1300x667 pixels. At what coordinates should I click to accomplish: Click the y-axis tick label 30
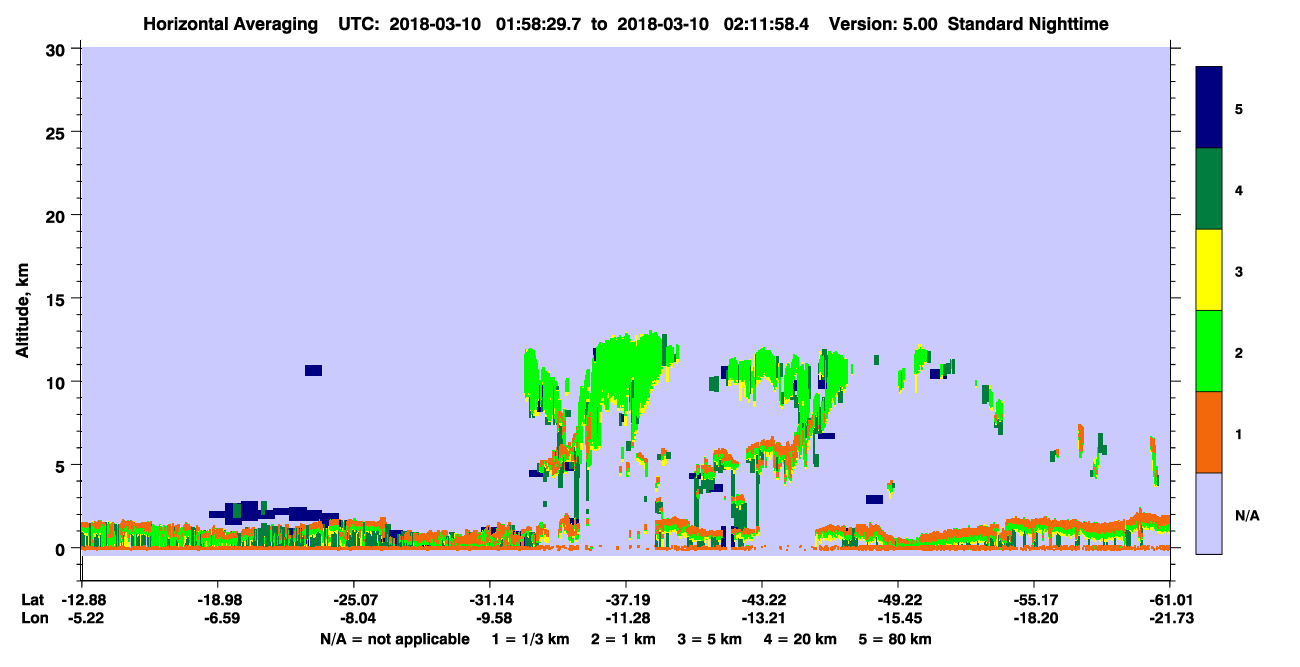click(58, 49)
